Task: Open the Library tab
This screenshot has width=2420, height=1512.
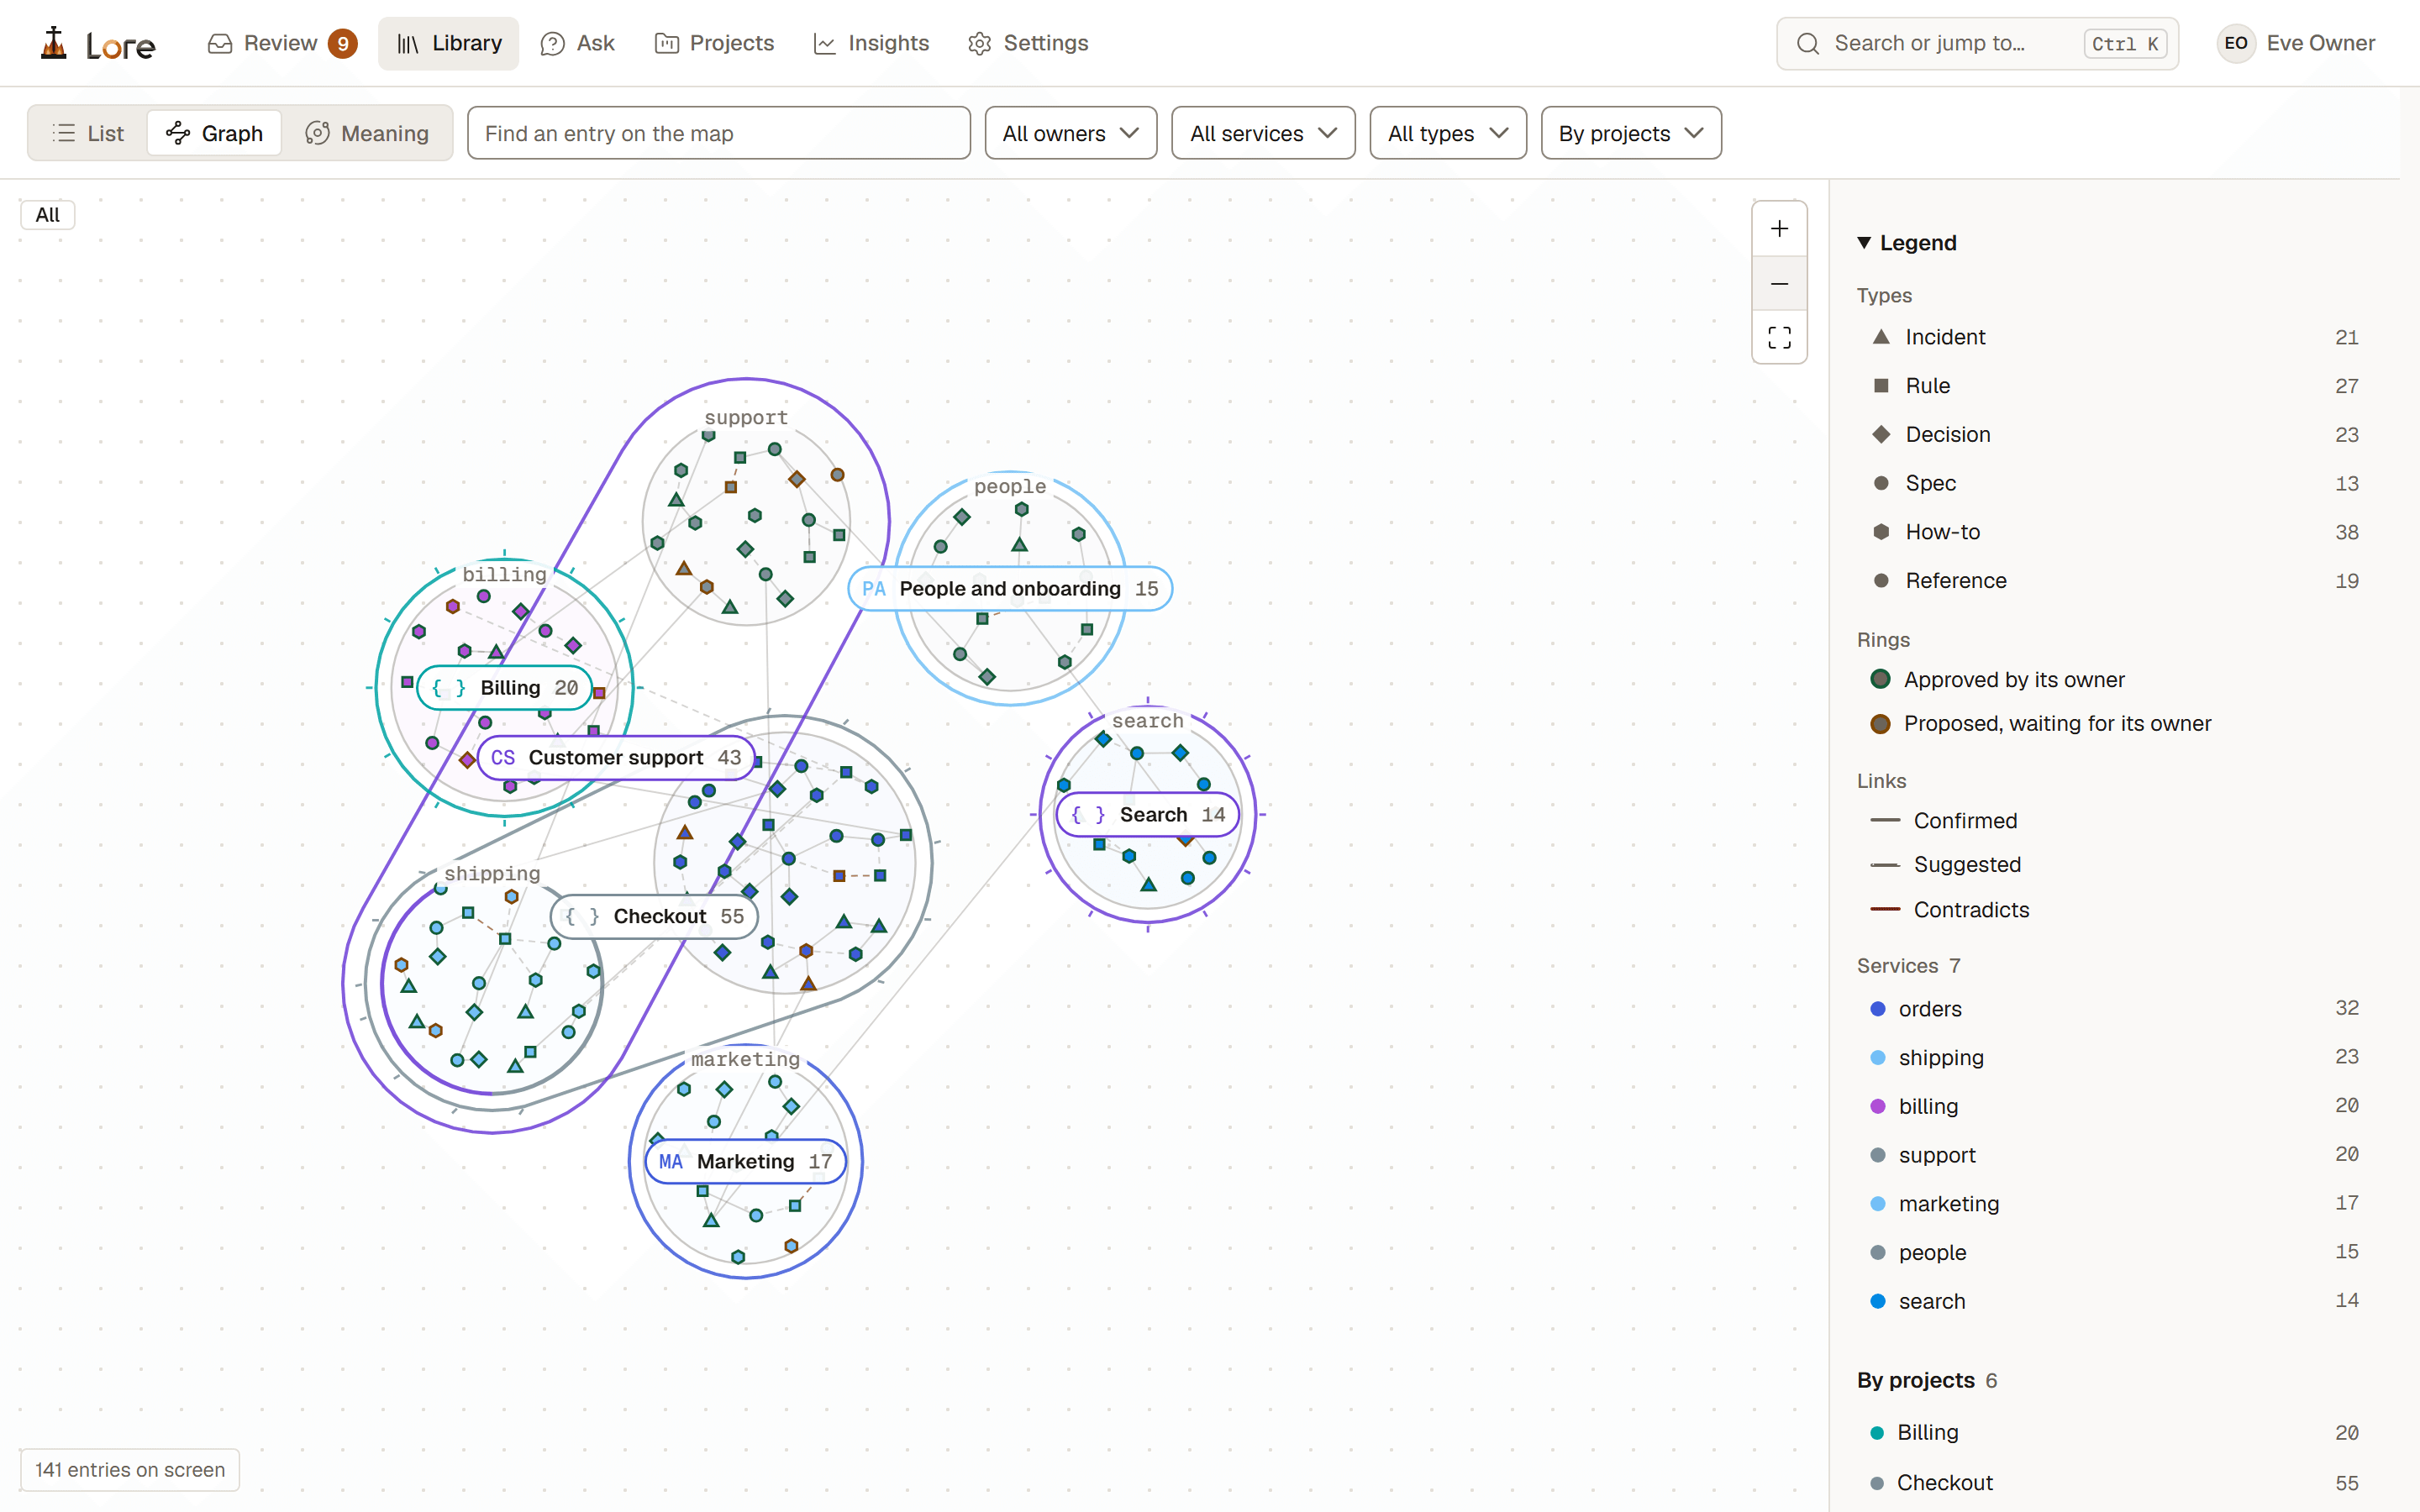Action: point(449,43)
